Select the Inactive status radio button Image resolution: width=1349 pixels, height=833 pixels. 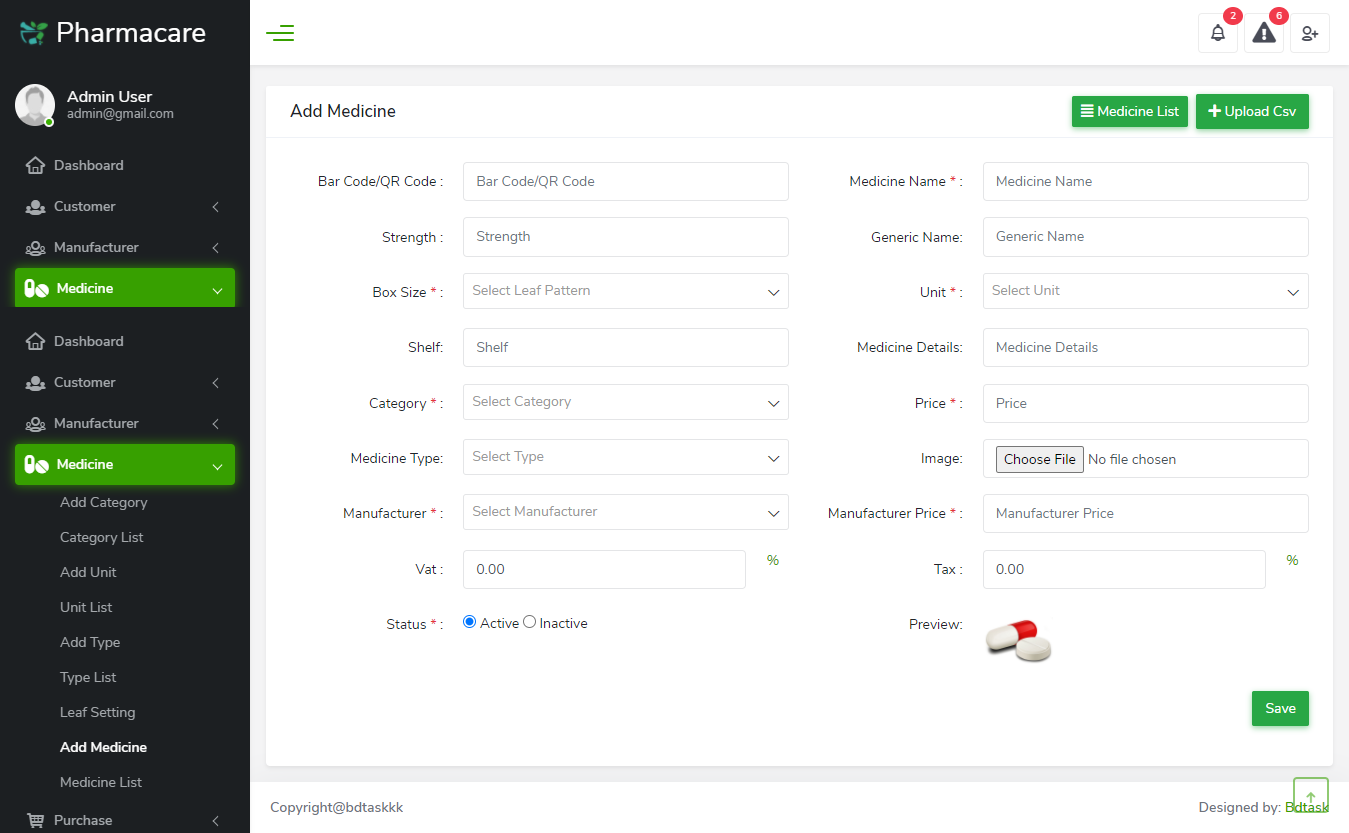pos(530,622)
